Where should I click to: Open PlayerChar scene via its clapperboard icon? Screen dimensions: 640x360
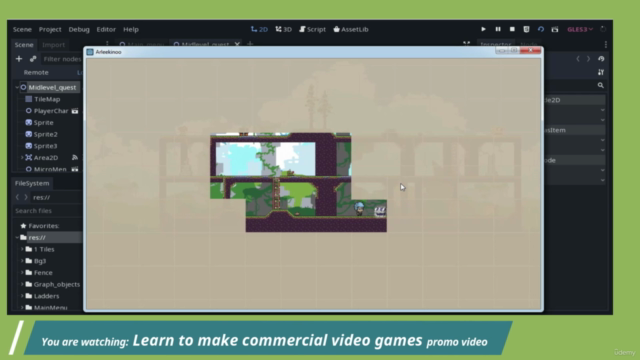tap(75, 111)
